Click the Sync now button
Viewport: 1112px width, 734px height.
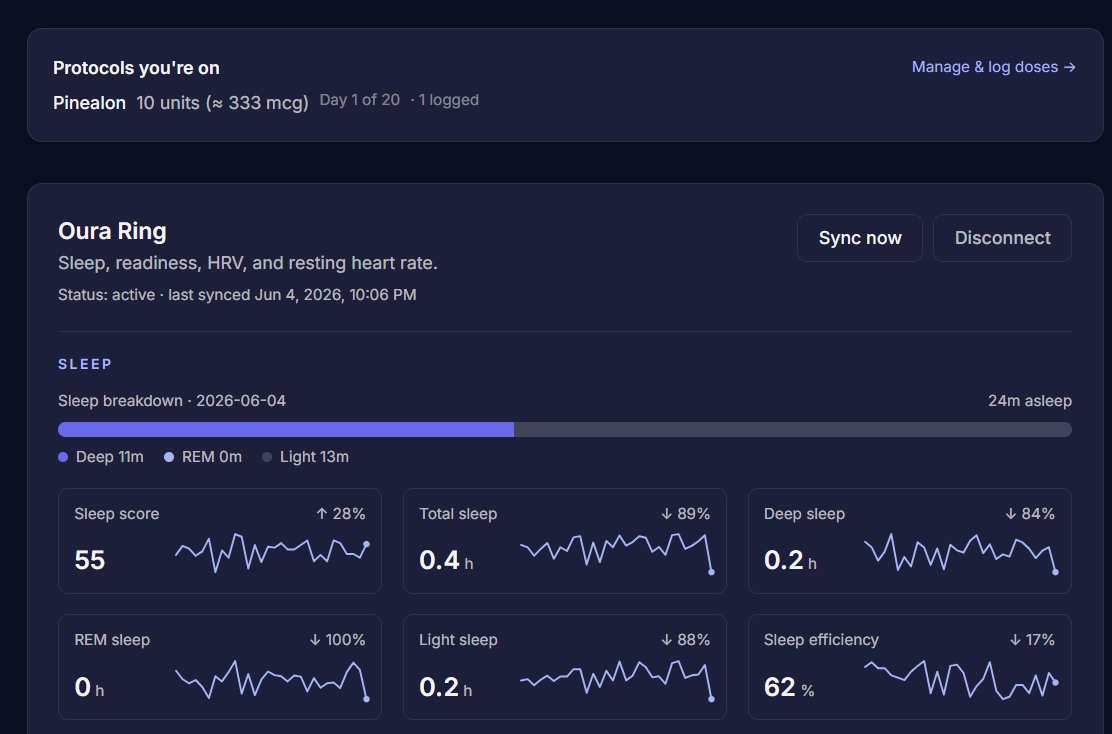click(860, 238)
